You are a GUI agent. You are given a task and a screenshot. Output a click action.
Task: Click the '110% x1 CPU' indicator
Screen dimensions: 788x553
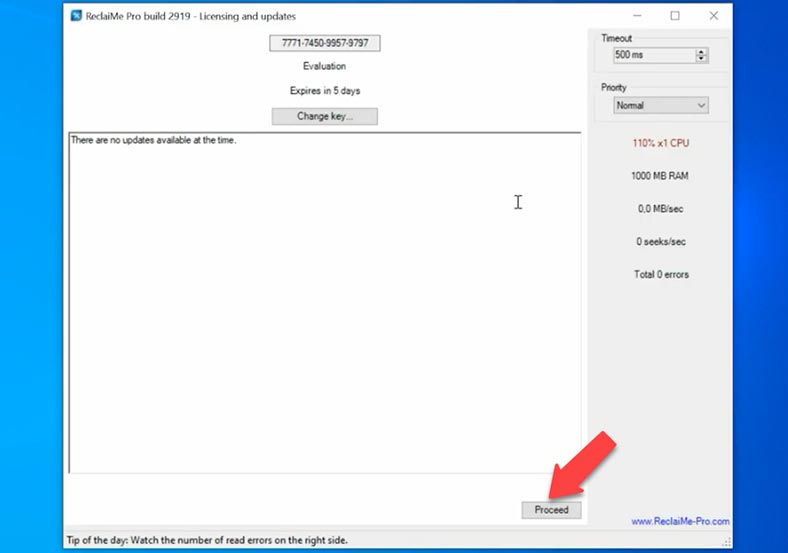[660, 143]
